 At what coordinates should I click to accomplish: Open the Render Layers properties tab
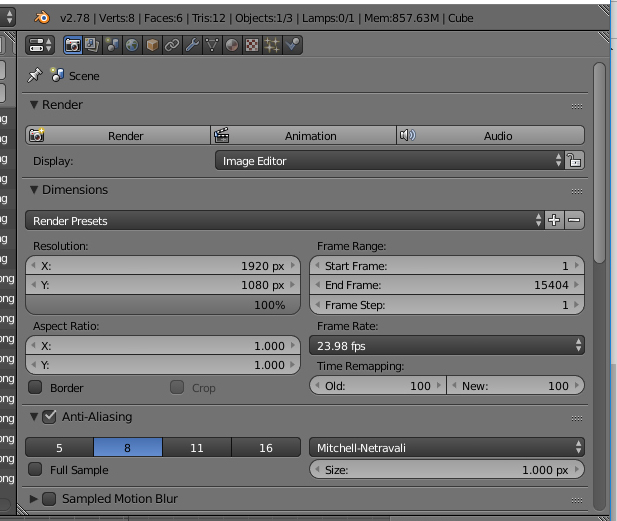point(92,45)
